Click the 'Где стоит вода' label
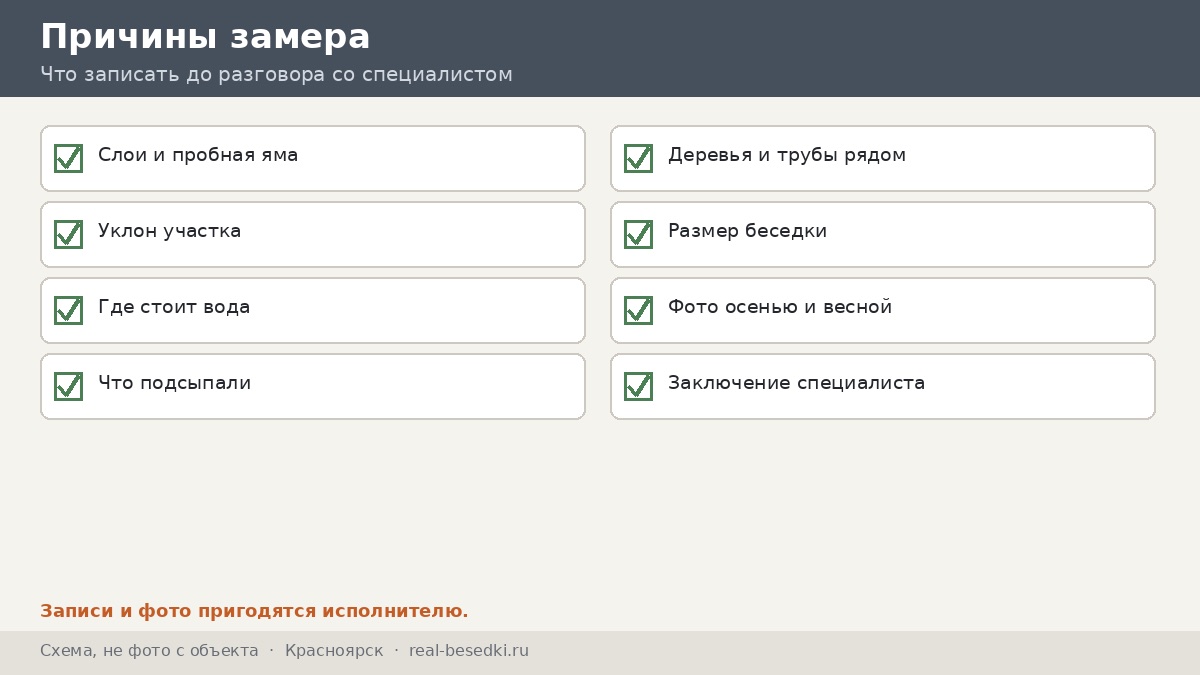Viewport: 1200px width, 675px height. click(x=174, y=308)
